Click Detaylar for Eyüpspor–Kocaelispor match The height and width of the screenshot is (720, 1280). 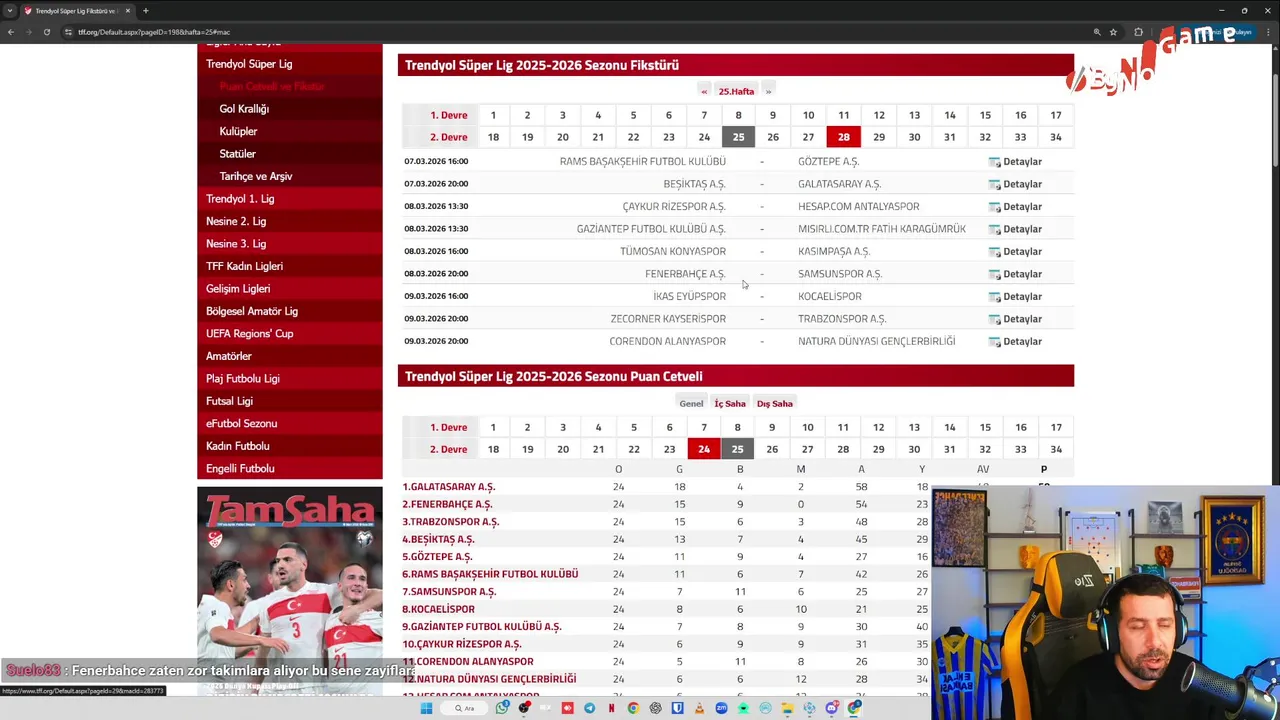pyautogui.click(x=1022, y=297)
